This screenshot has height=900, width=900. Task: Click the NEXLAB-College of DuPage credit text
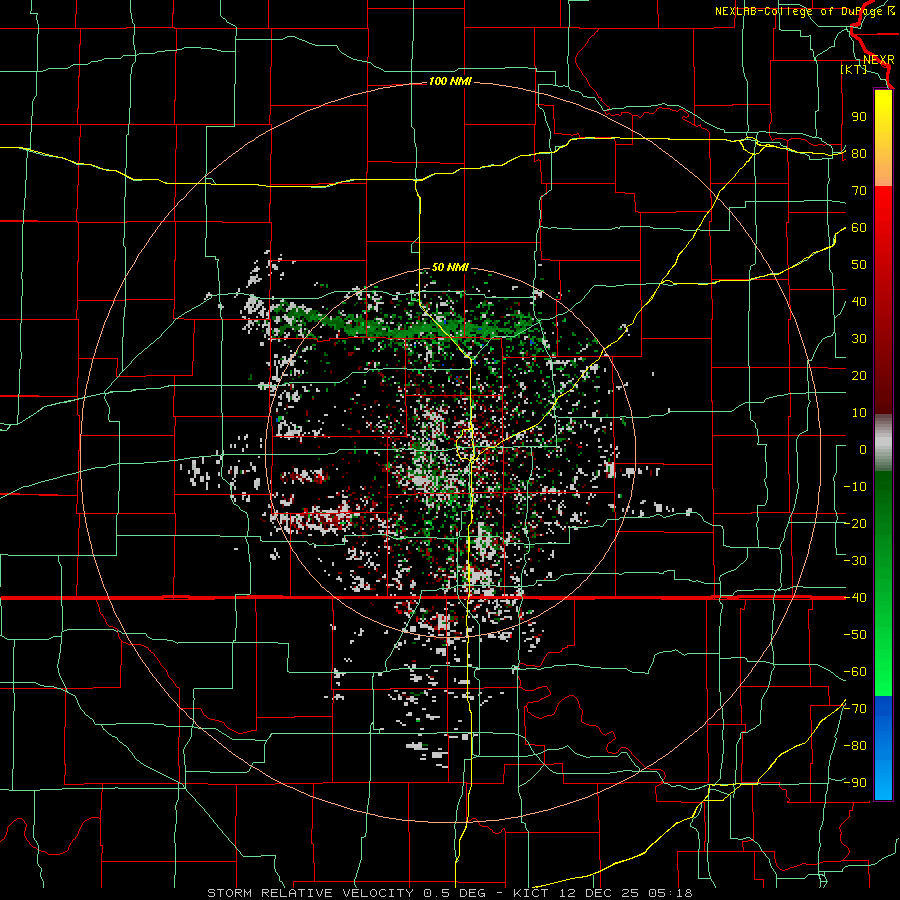804,11
